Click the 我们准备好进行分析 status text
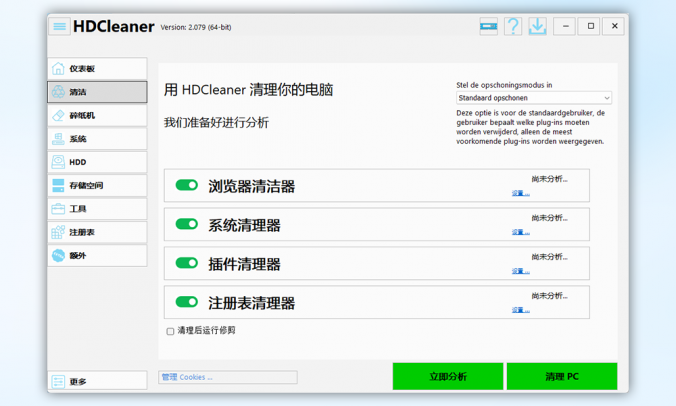 [216, 122]
